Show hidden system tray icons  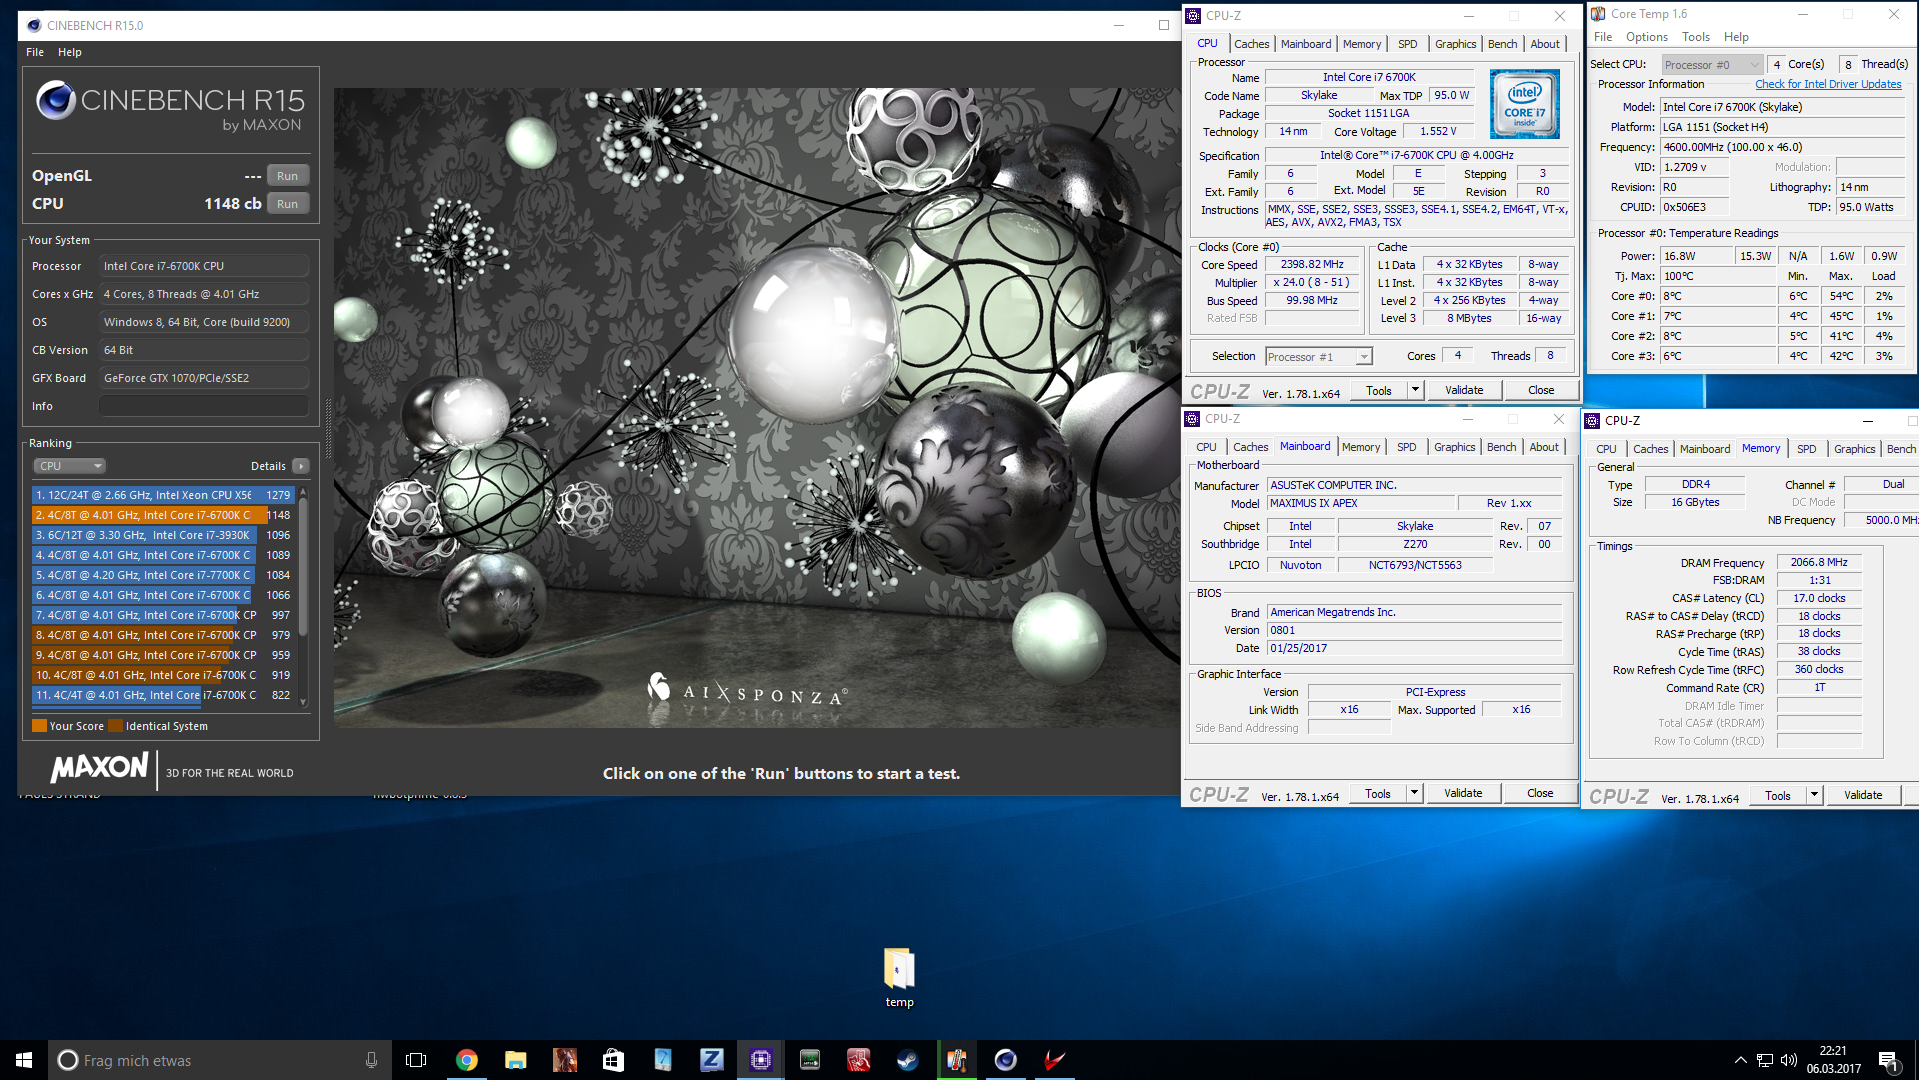click(x=1740, y=1060)
